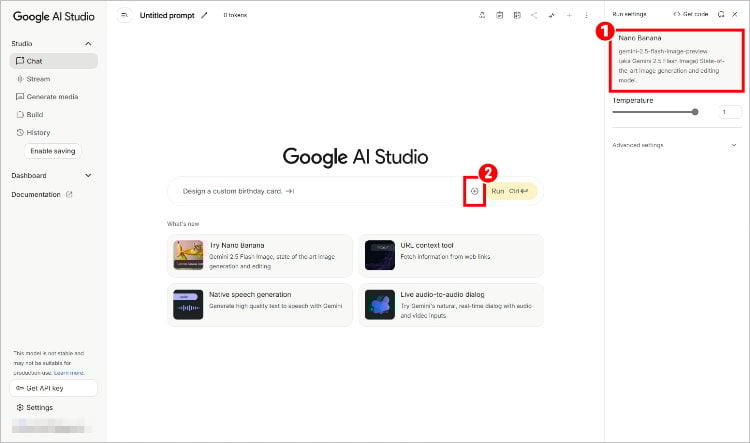
Task: Click the Enable saving button
Action: coord(53,151)
